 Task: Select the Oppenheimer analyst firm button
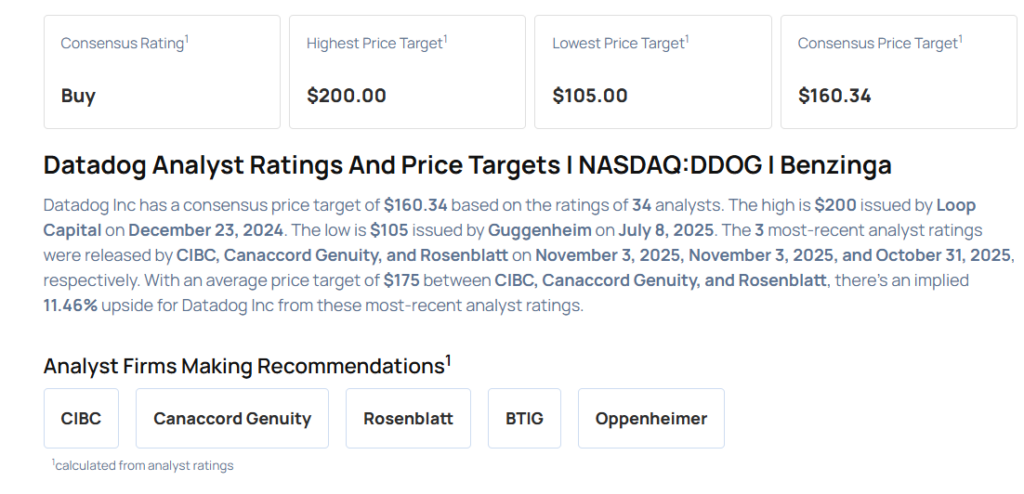(x=651, y=418)
